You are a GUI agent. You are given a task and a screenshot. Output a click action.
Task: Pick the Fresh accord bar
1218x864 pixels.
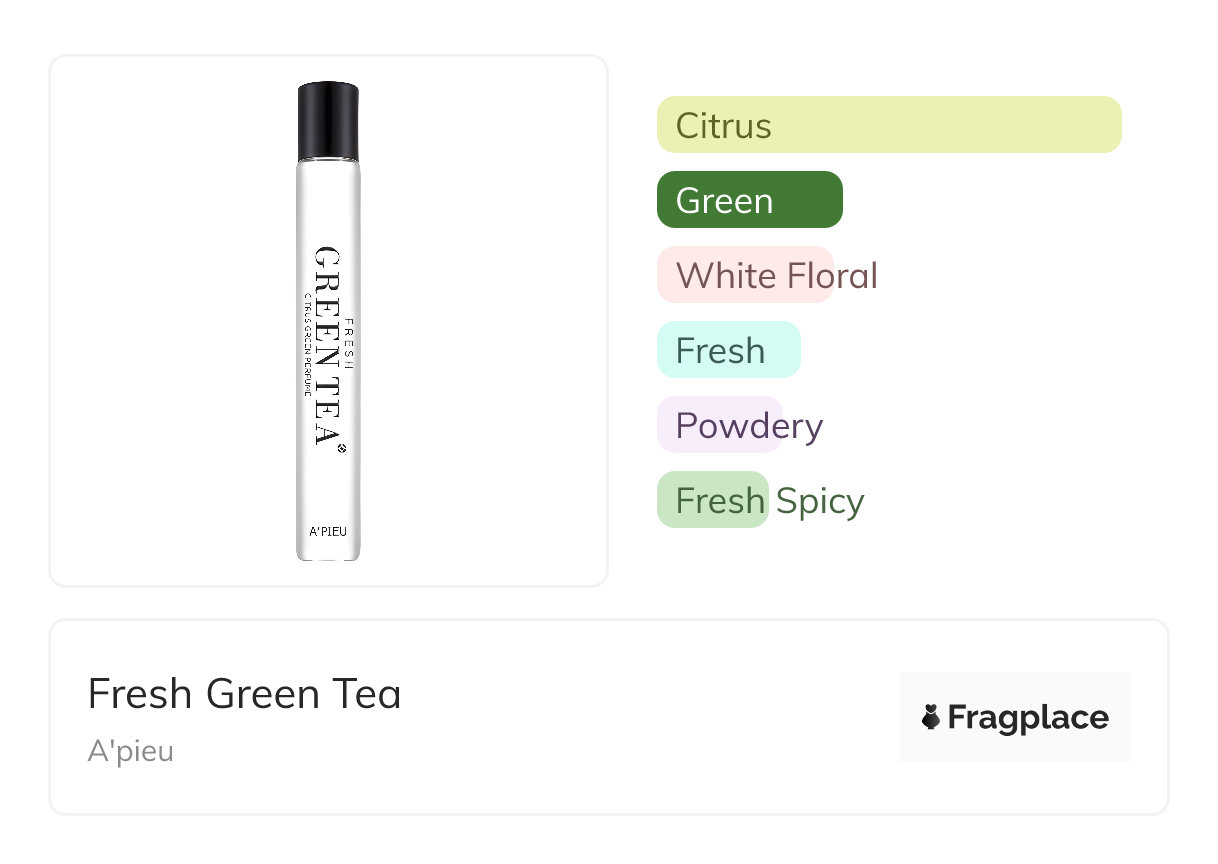point(728,350)
